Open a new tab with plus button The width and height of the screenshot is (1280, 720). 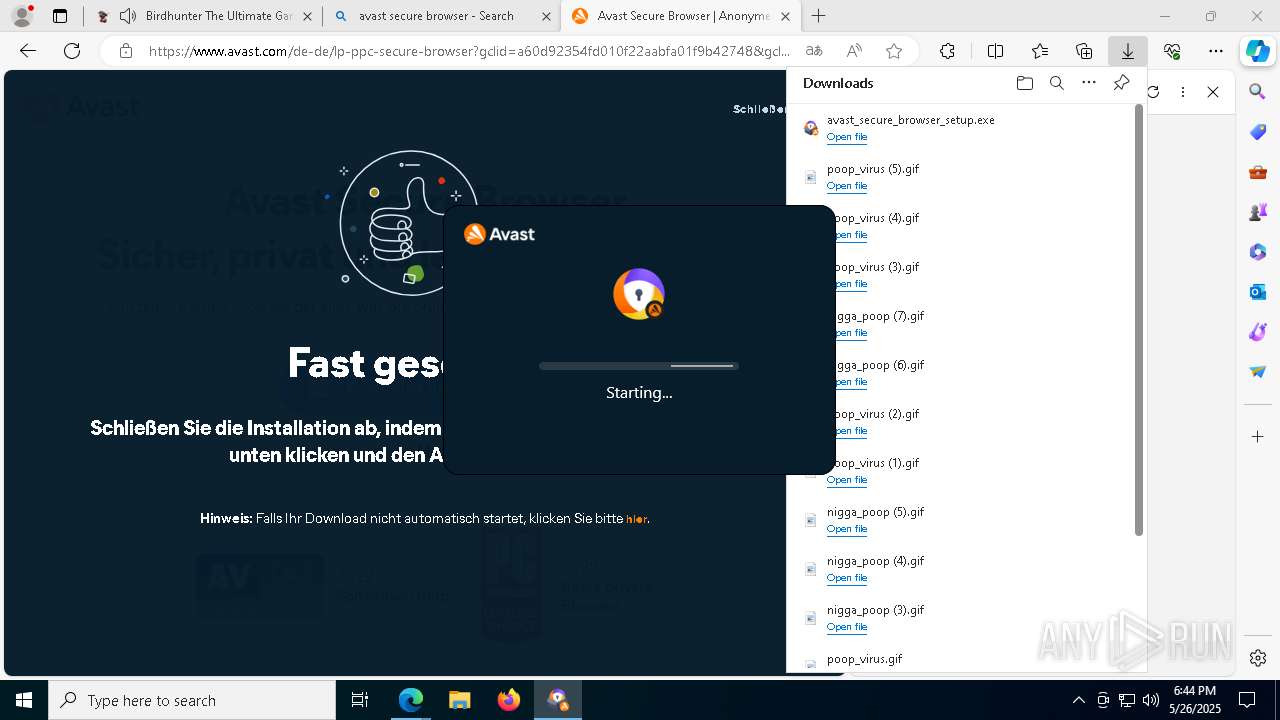(x=819, y=16)
